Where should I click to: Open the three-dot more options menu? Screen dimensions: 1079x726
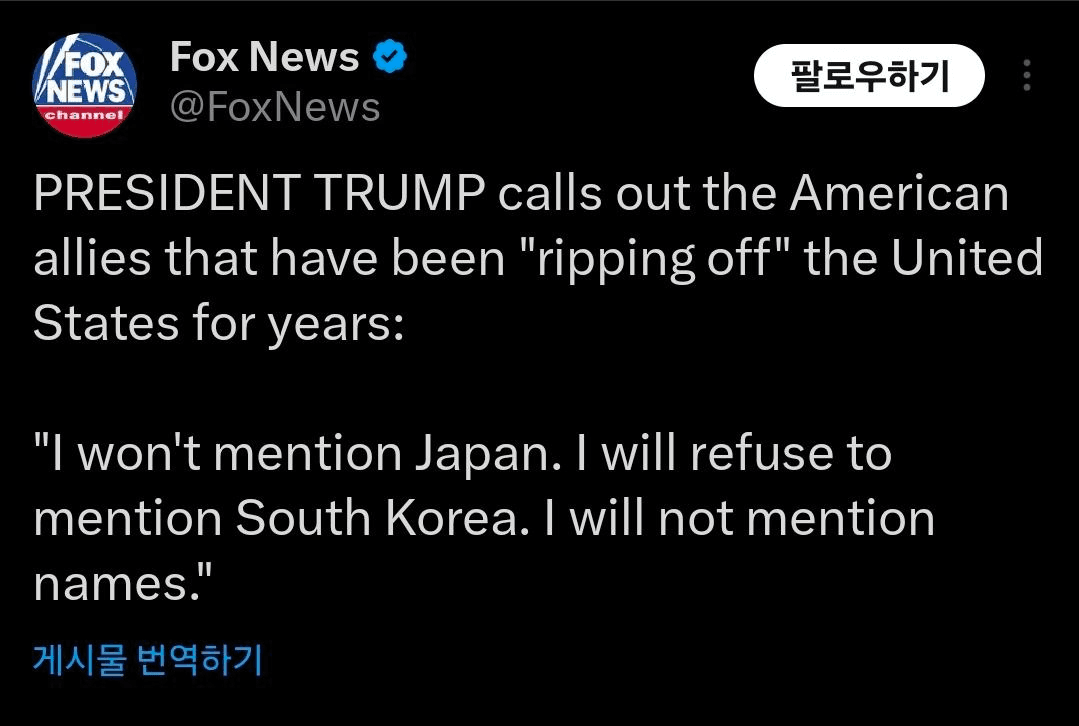[1027, 76]
